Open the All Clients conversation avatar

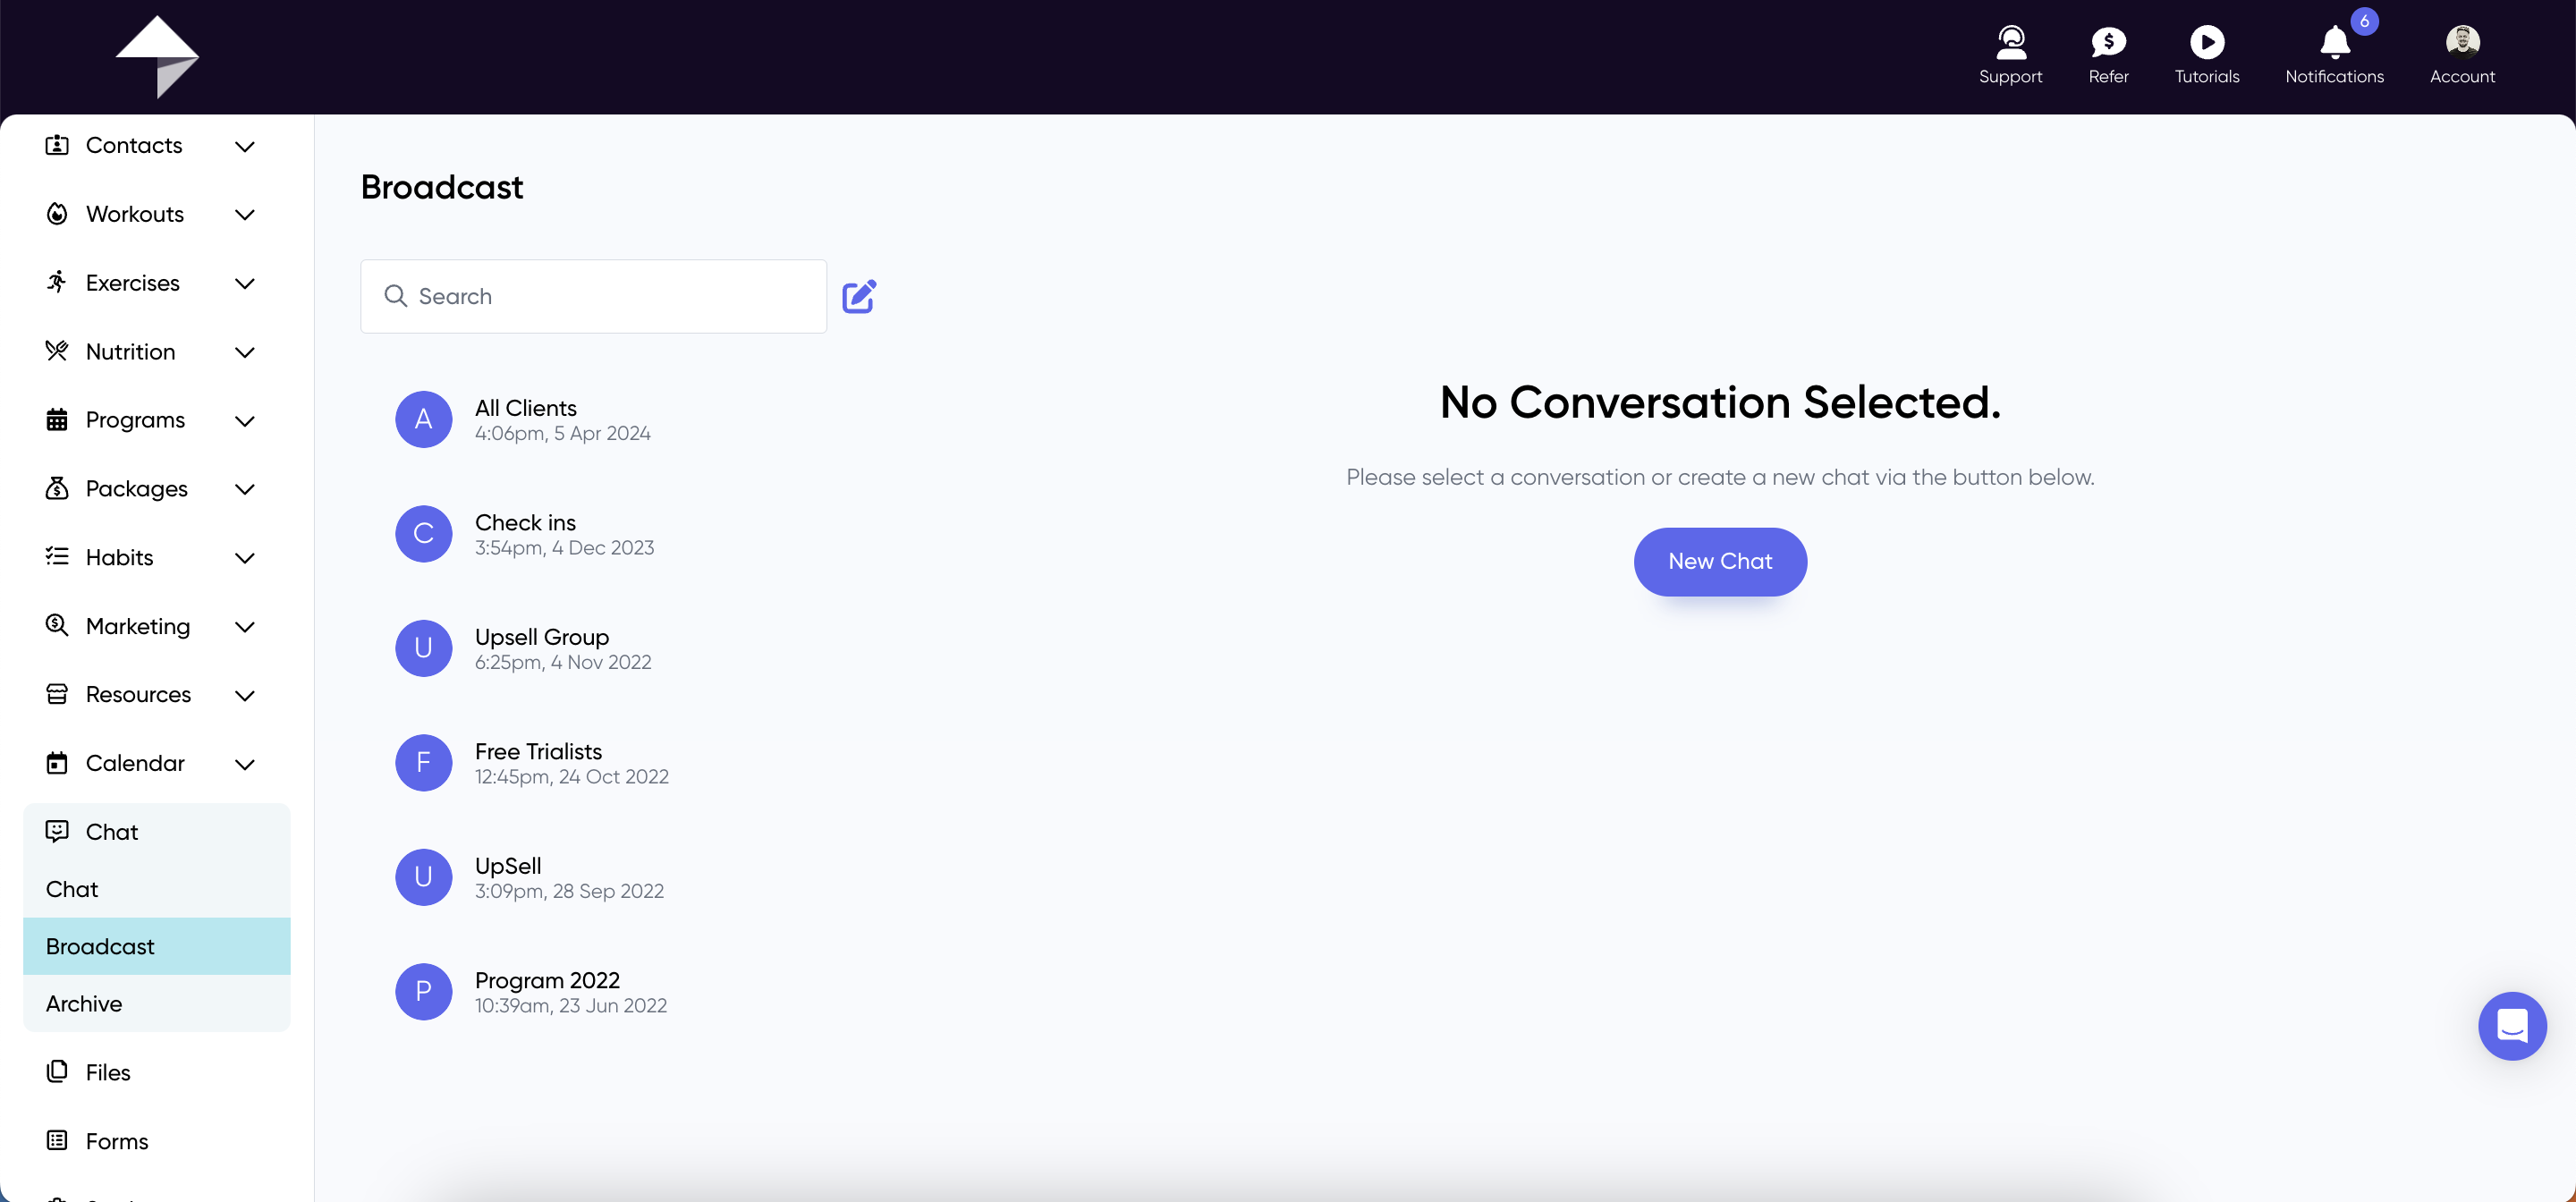coord(423,419)
